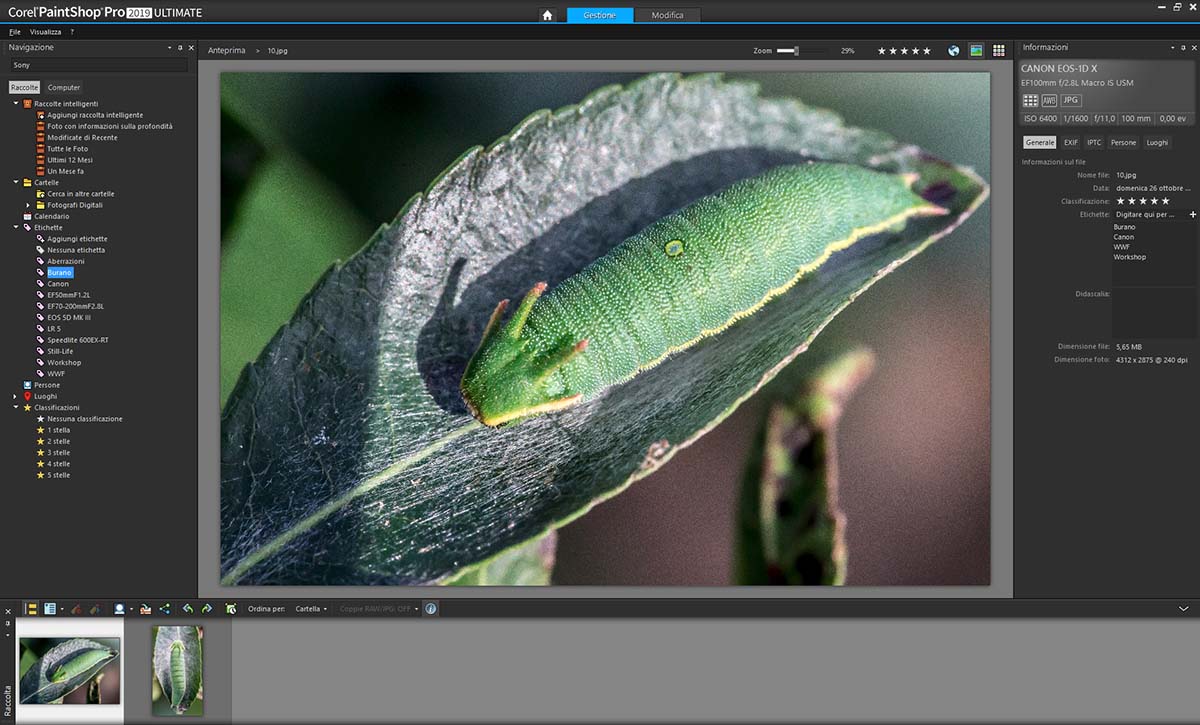The width and height of the screenshot is (1200, 725).
Task: Add a tag with plus icon
Action: click(1192, 214)
